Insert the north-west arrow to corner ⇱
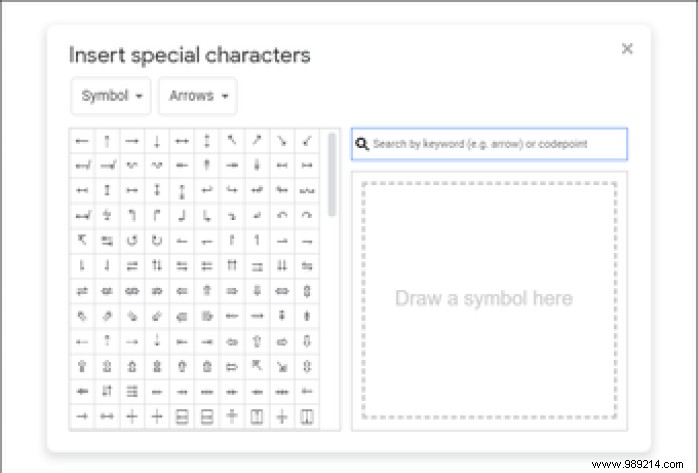This screenshot has height=473, width=698. point(257,367)
